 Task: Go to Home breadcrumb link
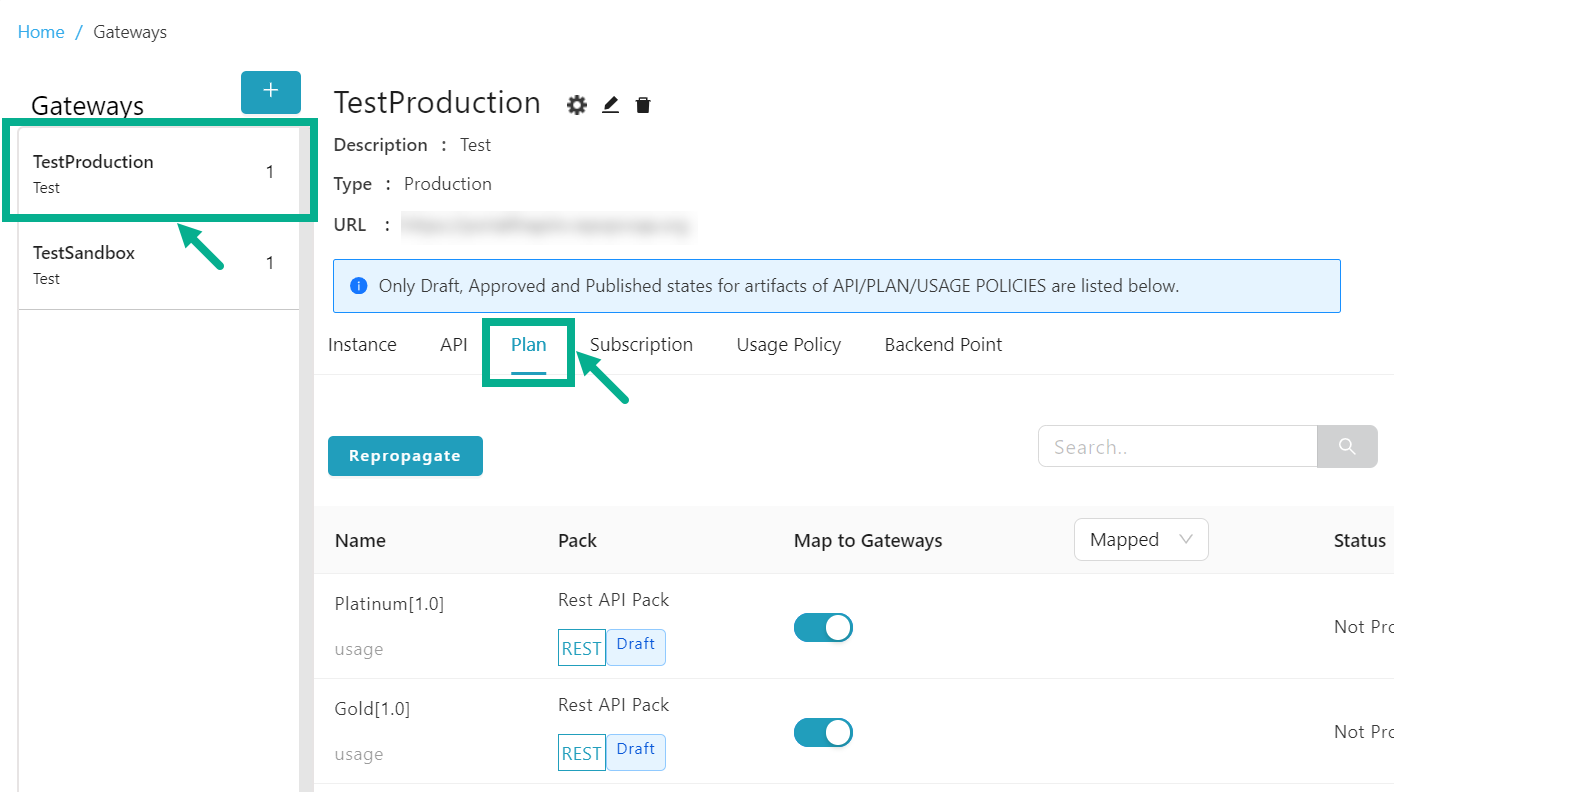point(41,32)
